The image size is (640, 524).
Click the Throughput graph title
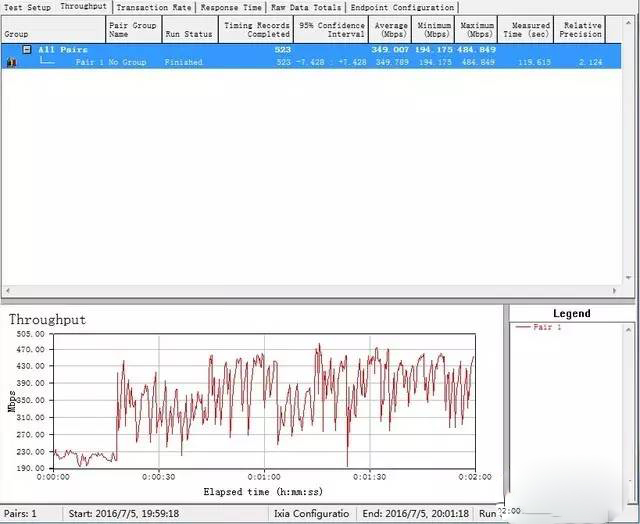(x=48, y=319)
